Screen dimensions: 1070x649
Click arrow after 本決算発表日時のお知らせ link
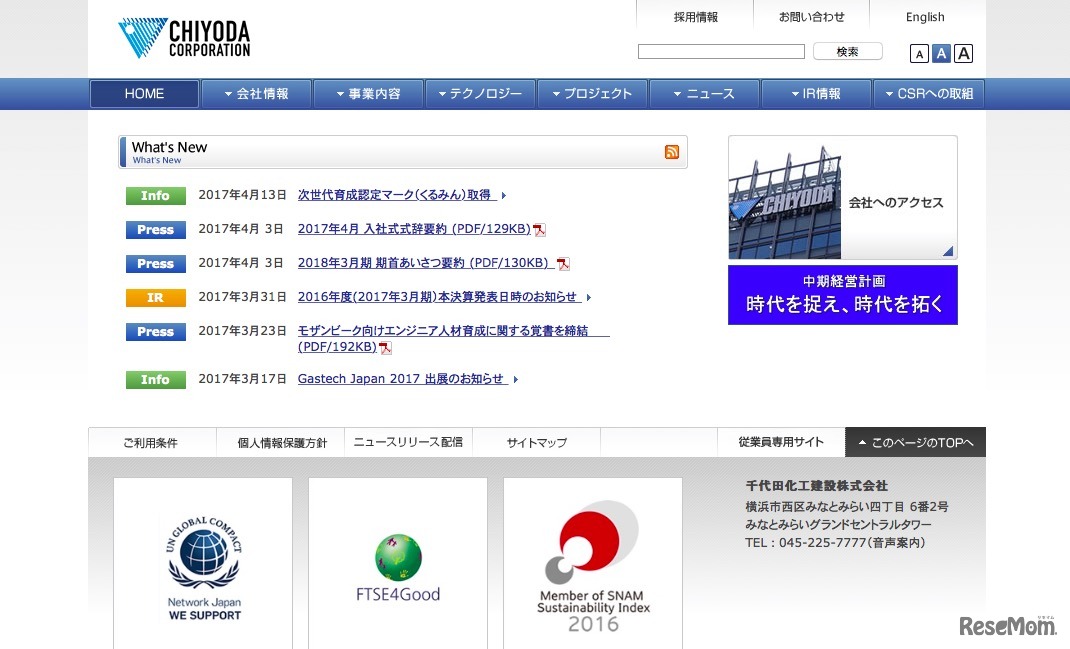tap(588, 298)
